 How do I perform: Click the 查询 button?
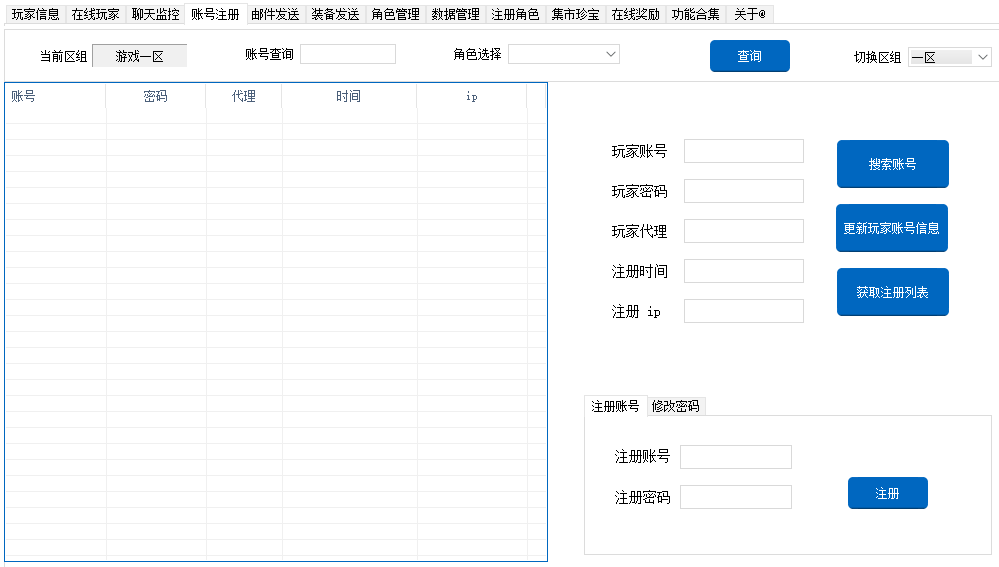coord(750,56)
